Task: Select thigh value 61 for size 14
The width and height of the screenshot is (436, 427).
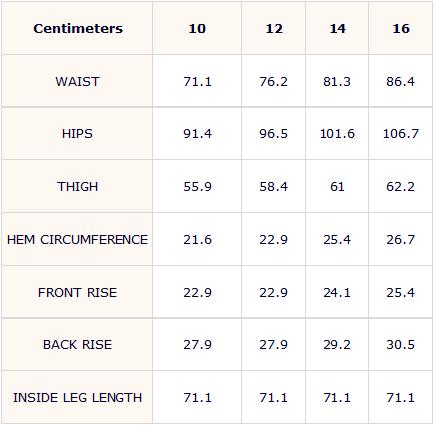Action: click(x=337, y=186)
